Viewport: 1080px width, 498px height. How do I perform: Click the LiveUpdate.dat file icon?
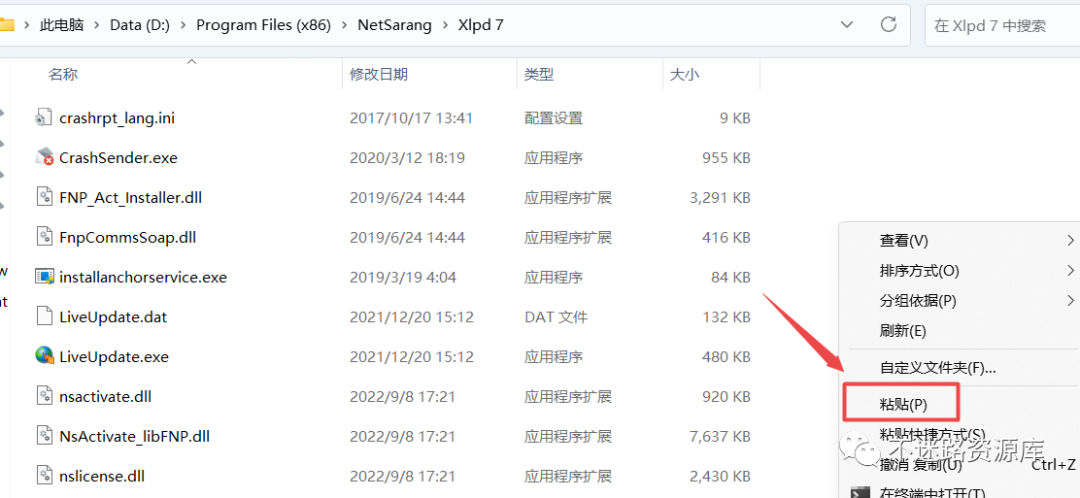click(x=43, y=317)
